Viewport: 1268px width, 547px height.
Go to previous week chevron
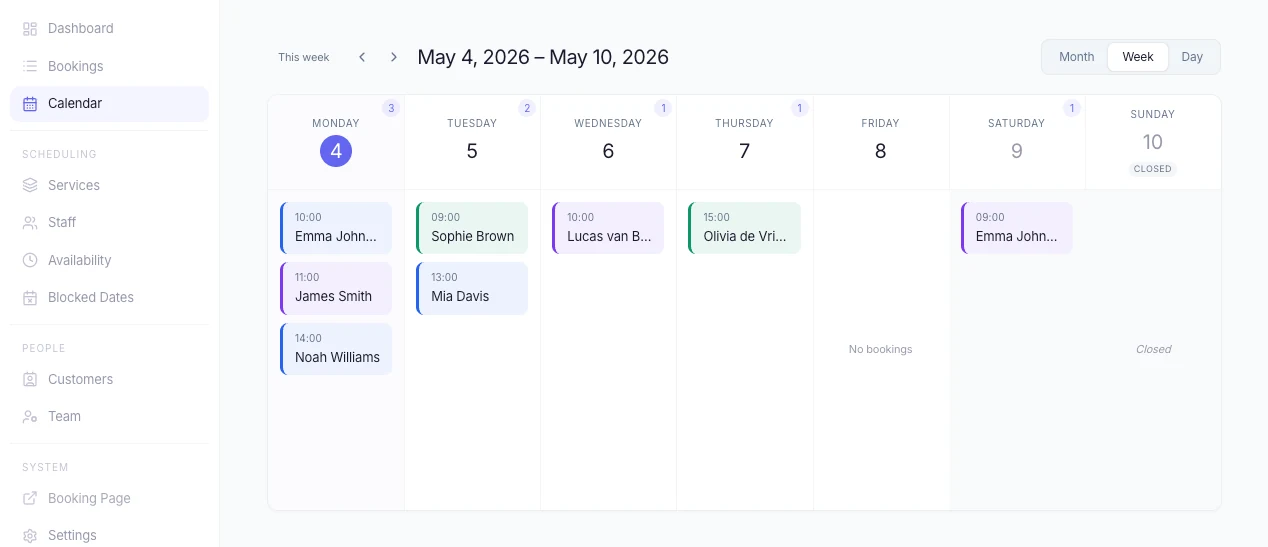click(362, 57)
